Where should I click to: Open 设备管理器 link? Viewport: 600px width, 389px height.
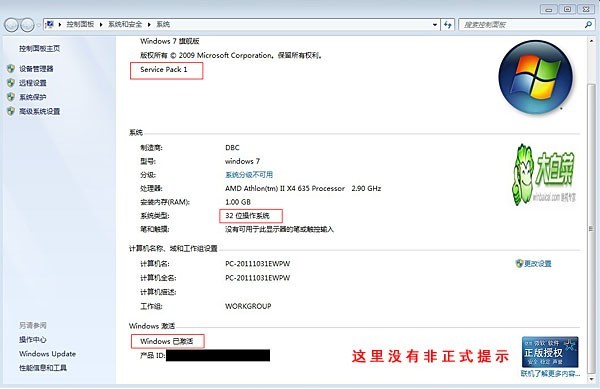coord(36,69)
